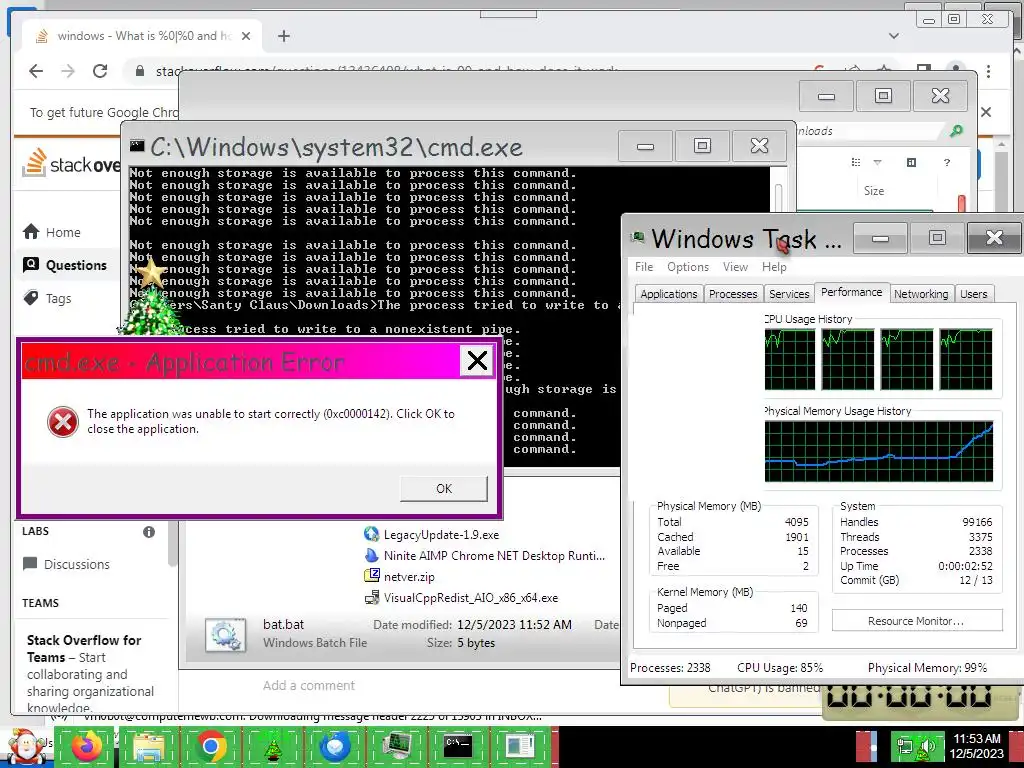Image resolution: width=1024 pixels, height=768 pixels.
Task: Open the View menu in Task Manager
Action: click(735, 266)
